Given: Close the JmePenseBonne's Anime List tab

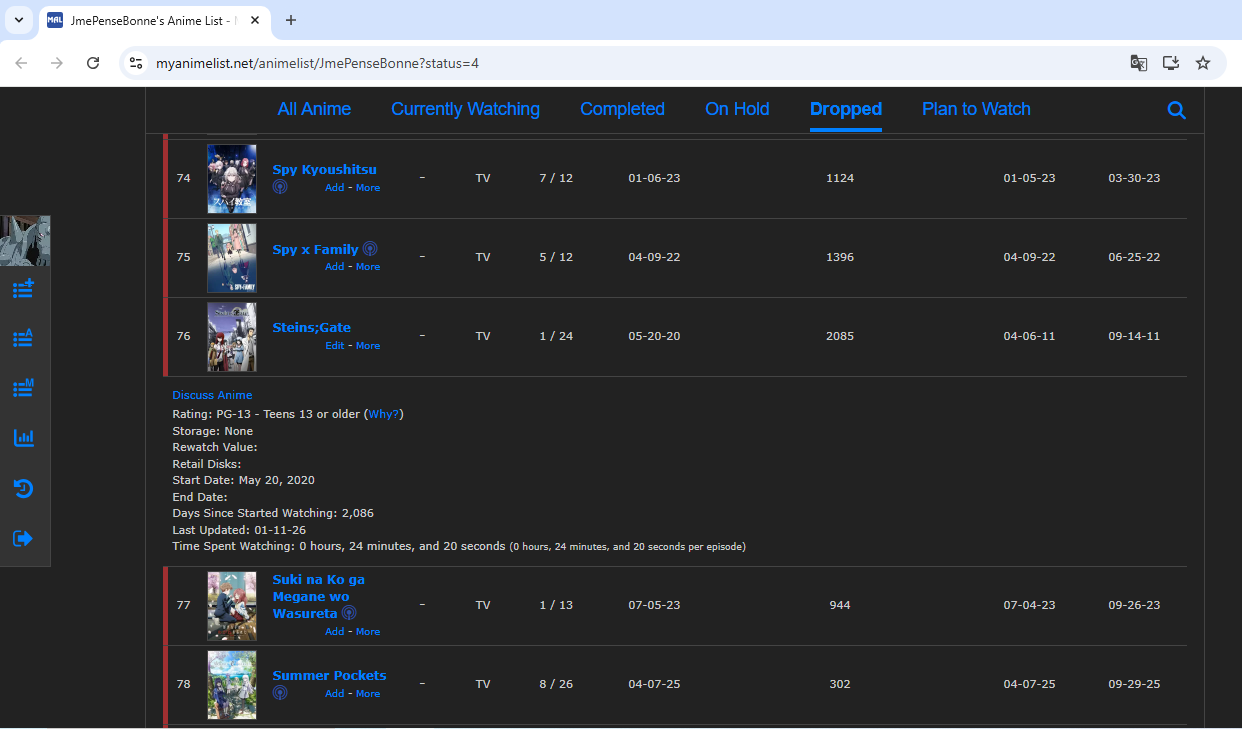Looking at the screenshot, I should [x=256, y=20].
